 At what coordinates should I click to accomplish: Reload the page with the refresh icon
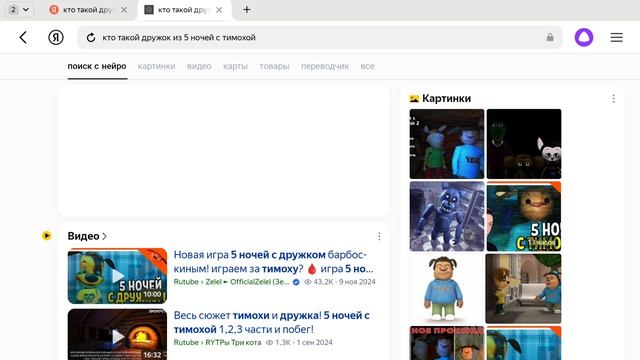pyautogui.click(x=91, y=38)
